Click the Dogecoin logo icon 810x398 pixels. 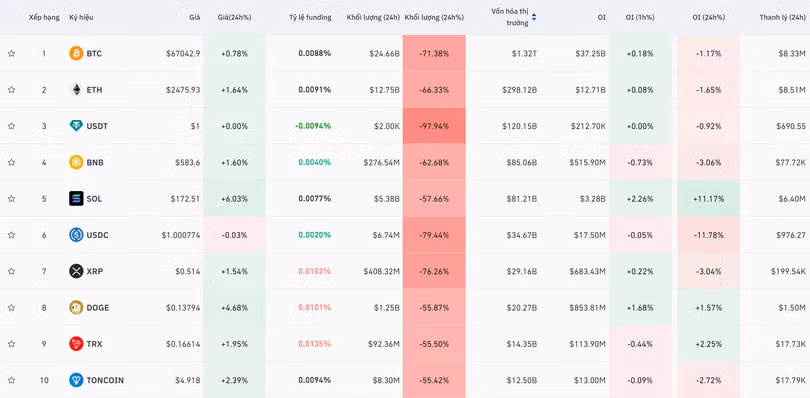[x=76, y=308]
